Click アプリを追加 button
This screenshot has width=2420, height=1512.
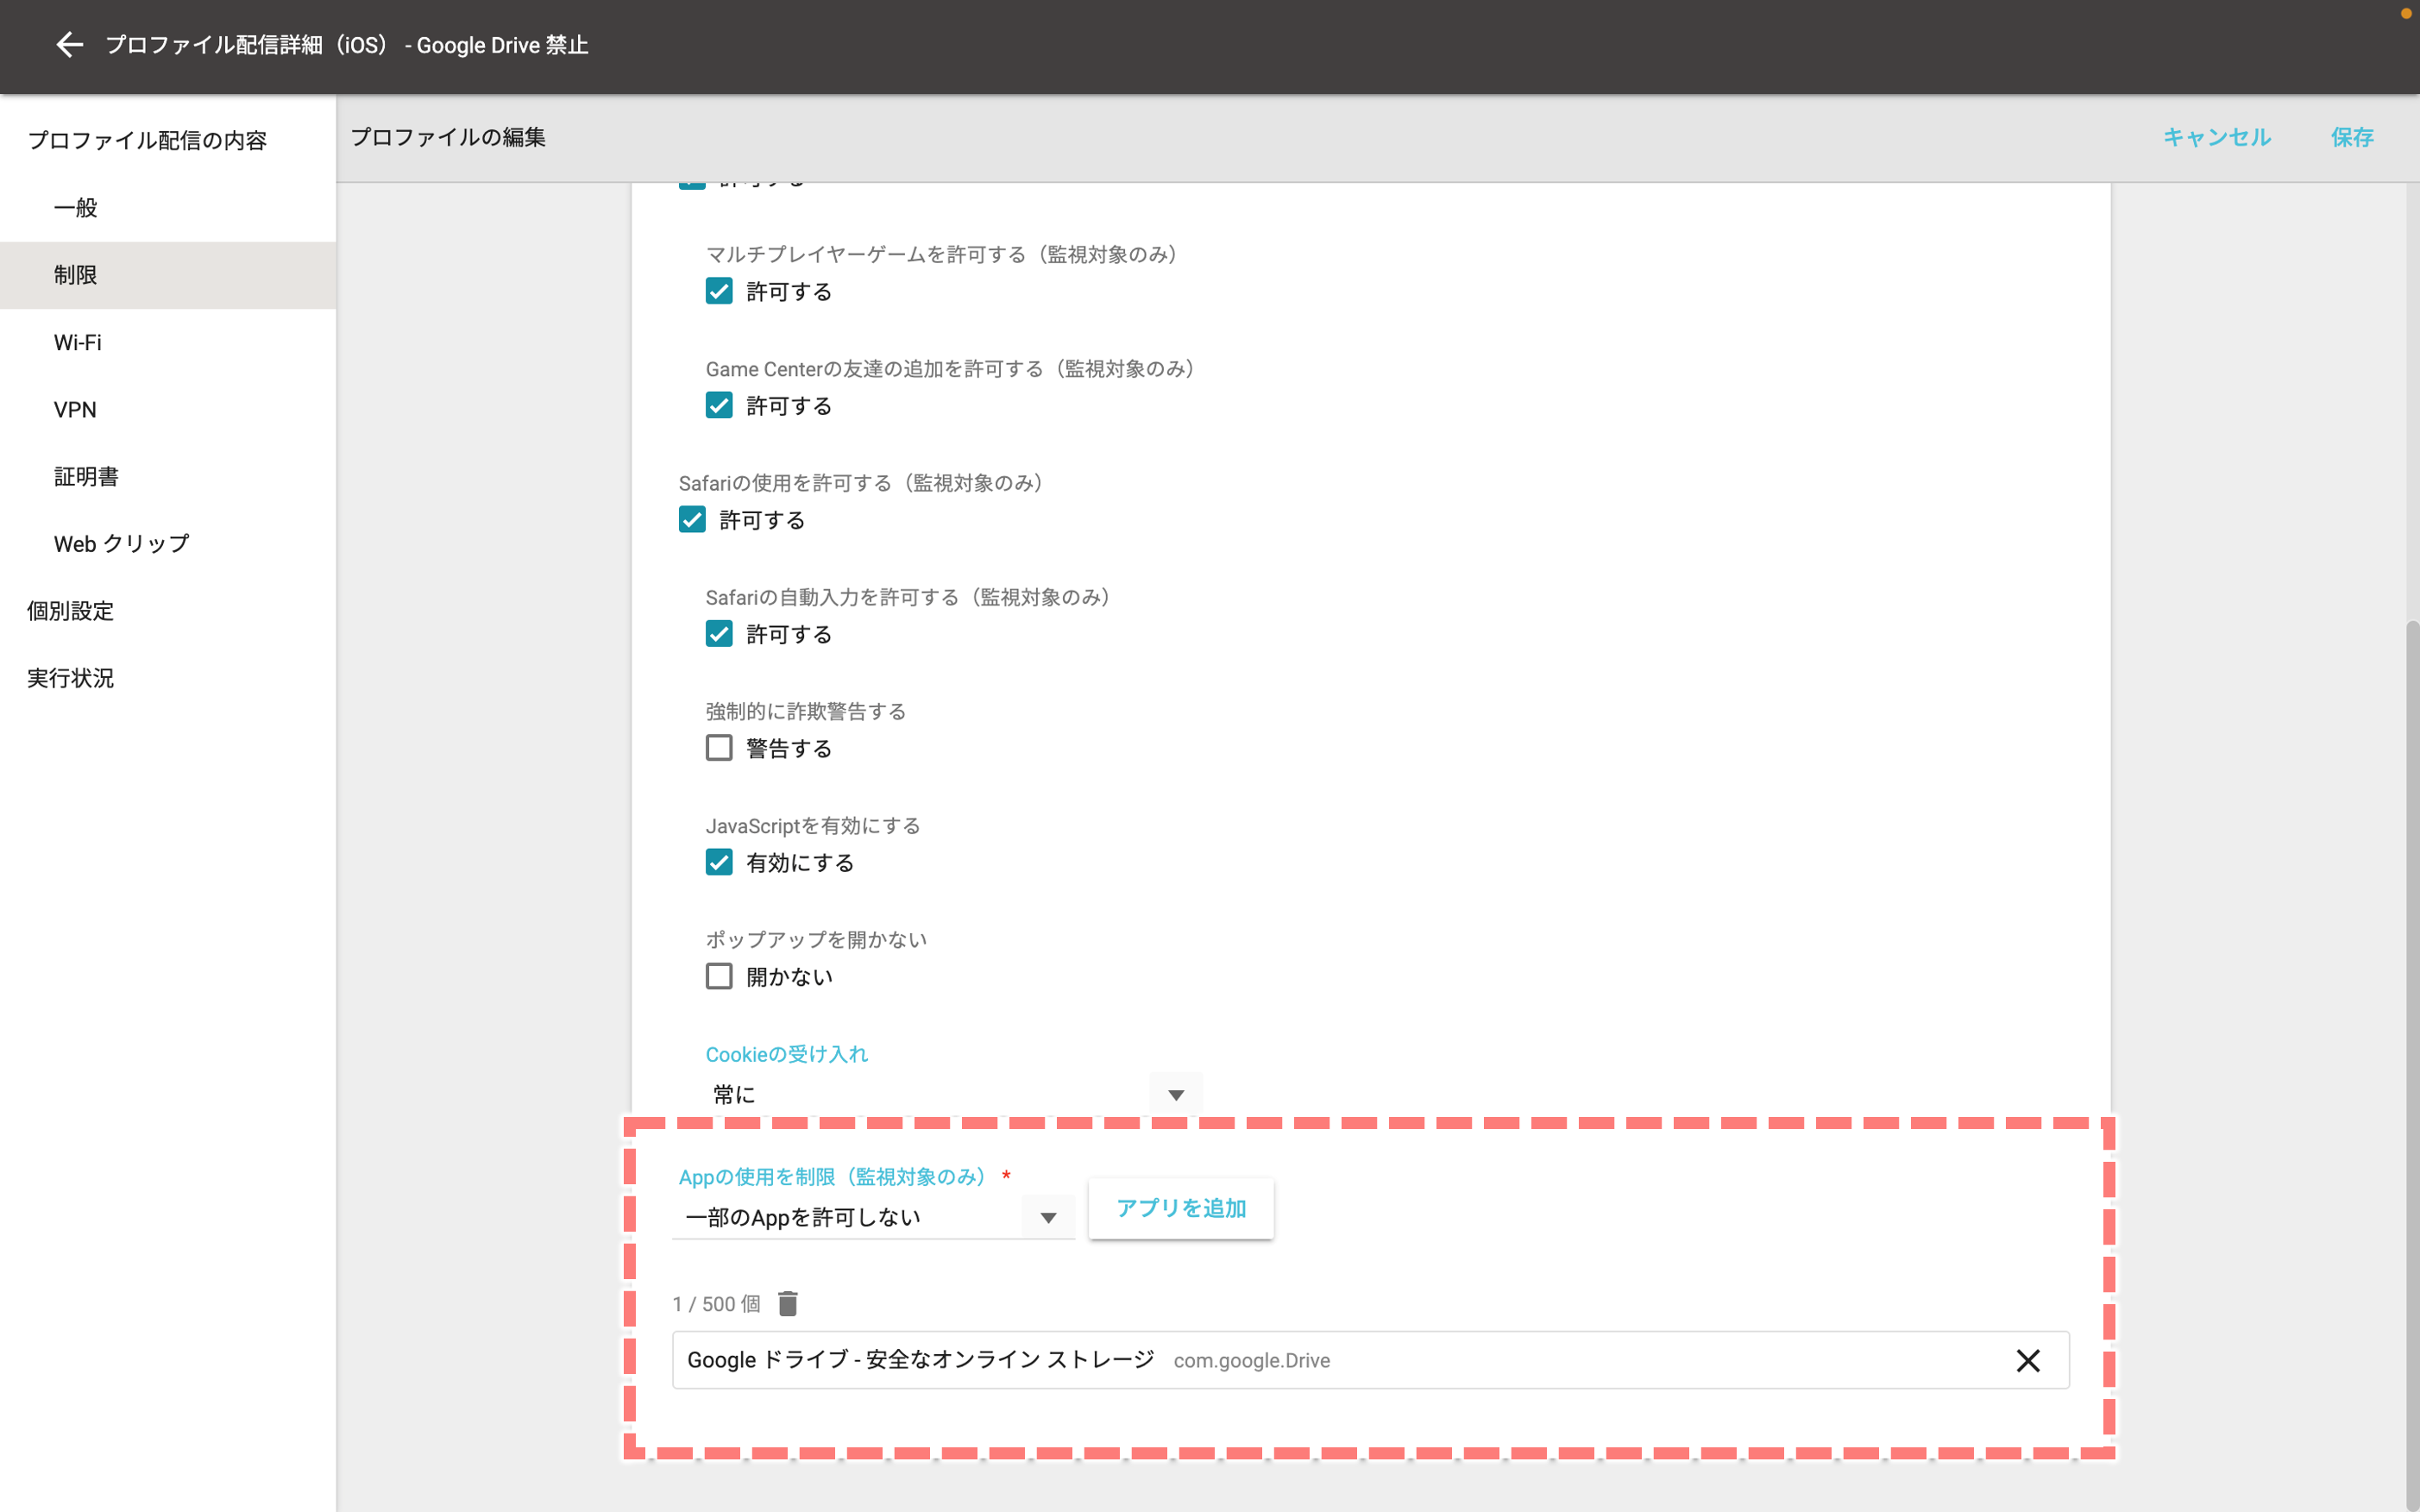click(x=1181, y=1208)
